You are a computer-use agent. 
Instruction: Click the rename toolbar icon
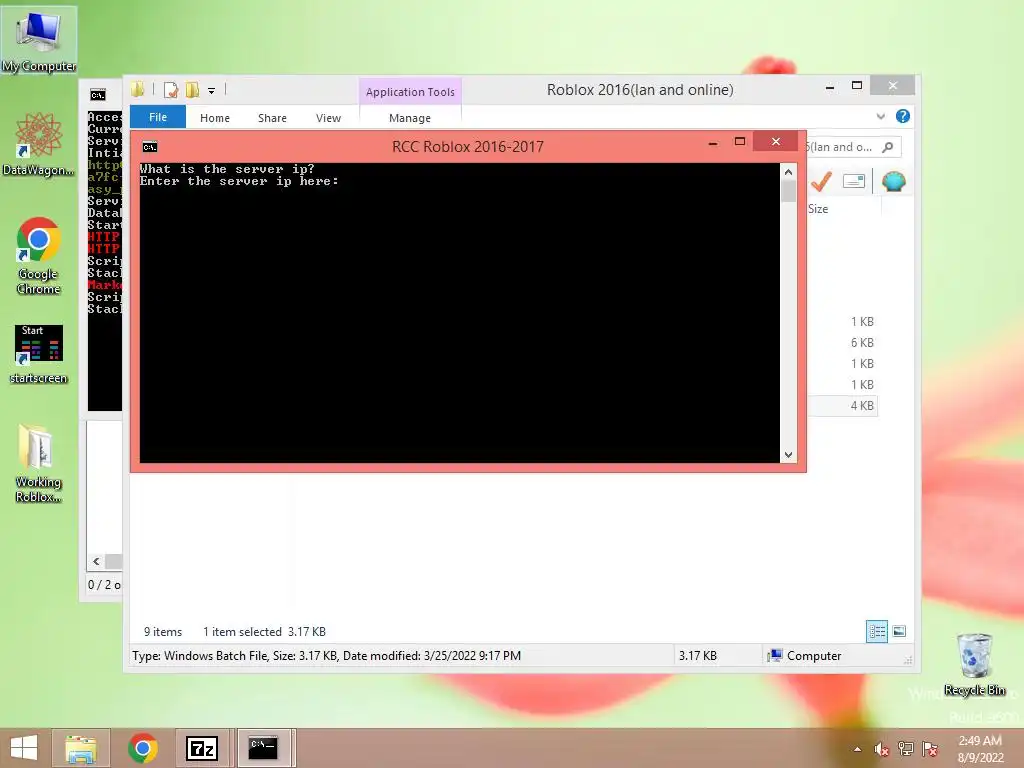[x=854, y=181]
